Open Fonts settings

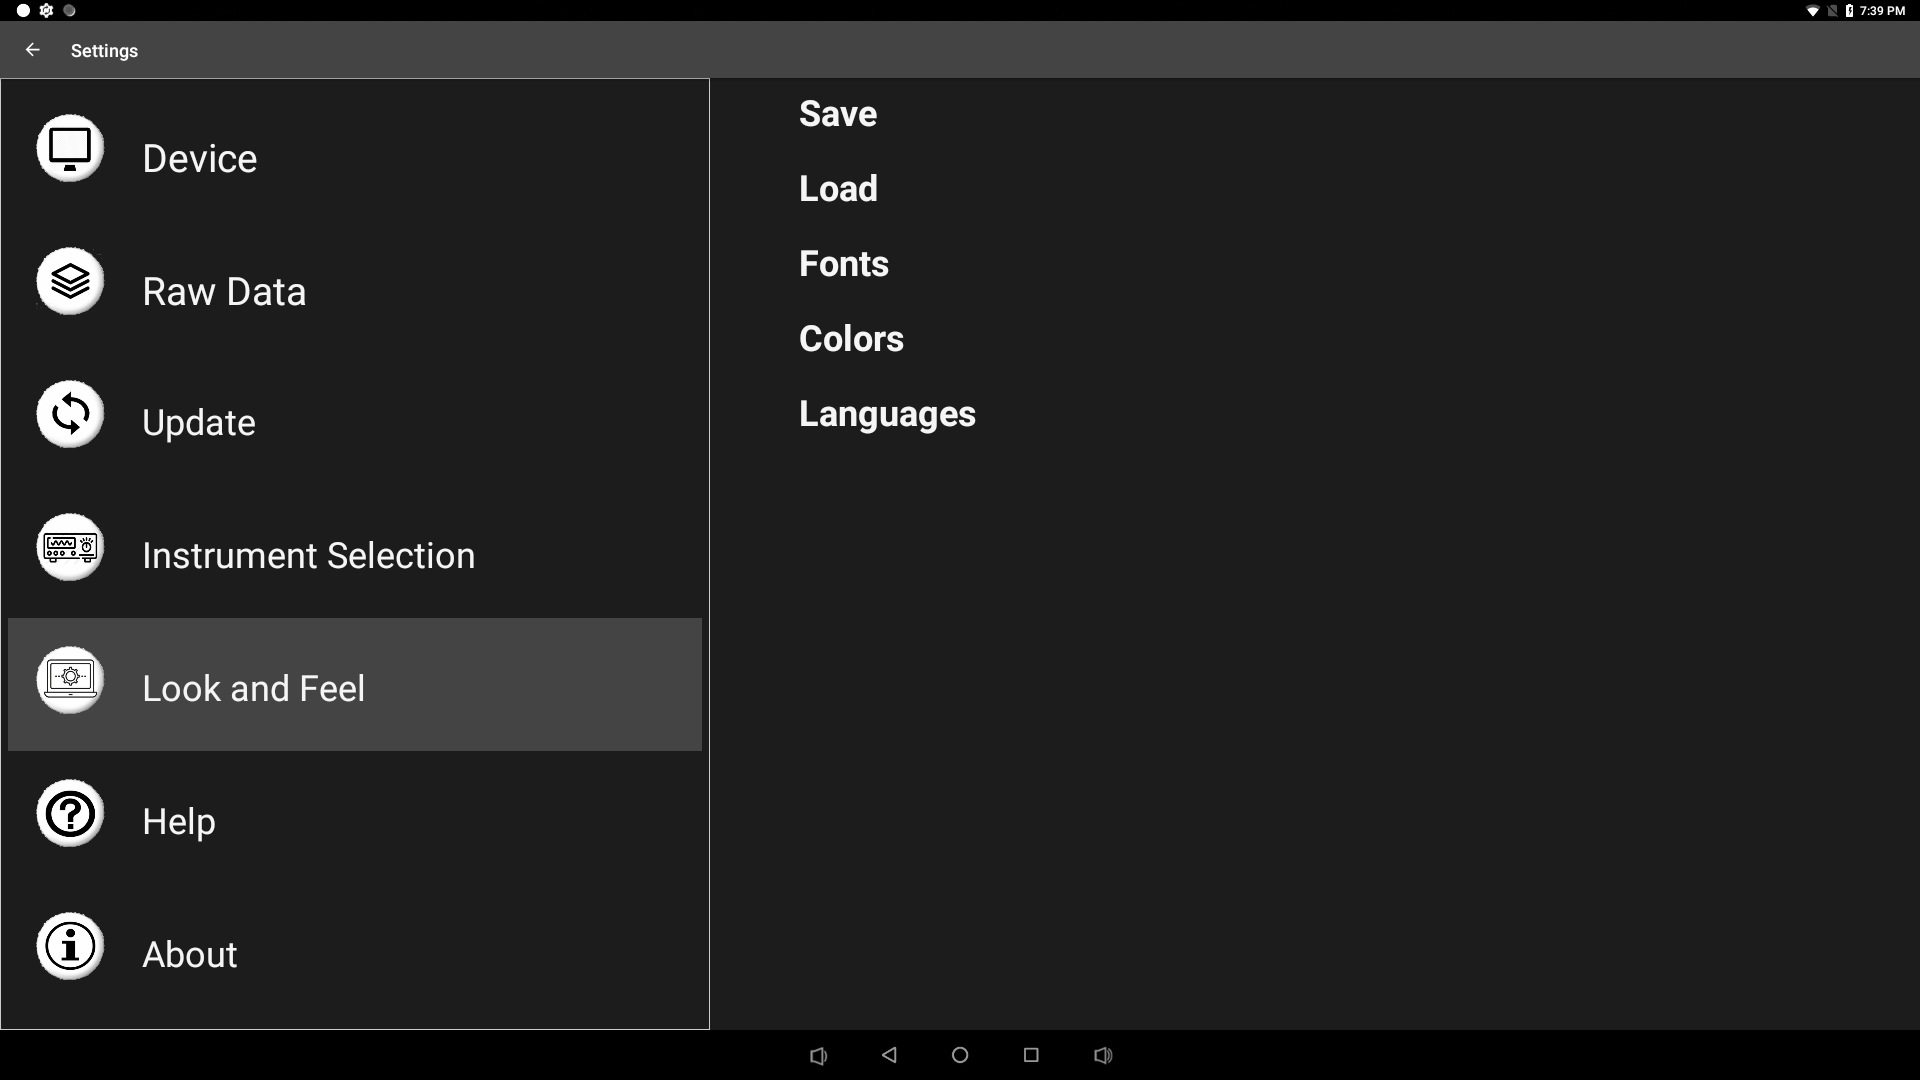click(x=843, y=264)
